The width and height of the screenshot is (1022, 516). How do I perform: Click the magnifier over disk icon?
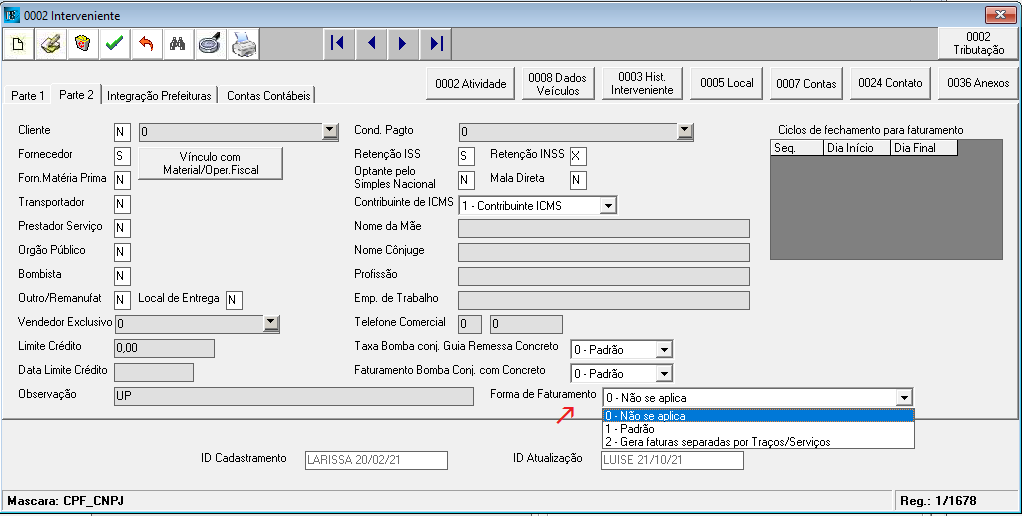[x=210, y=44]
